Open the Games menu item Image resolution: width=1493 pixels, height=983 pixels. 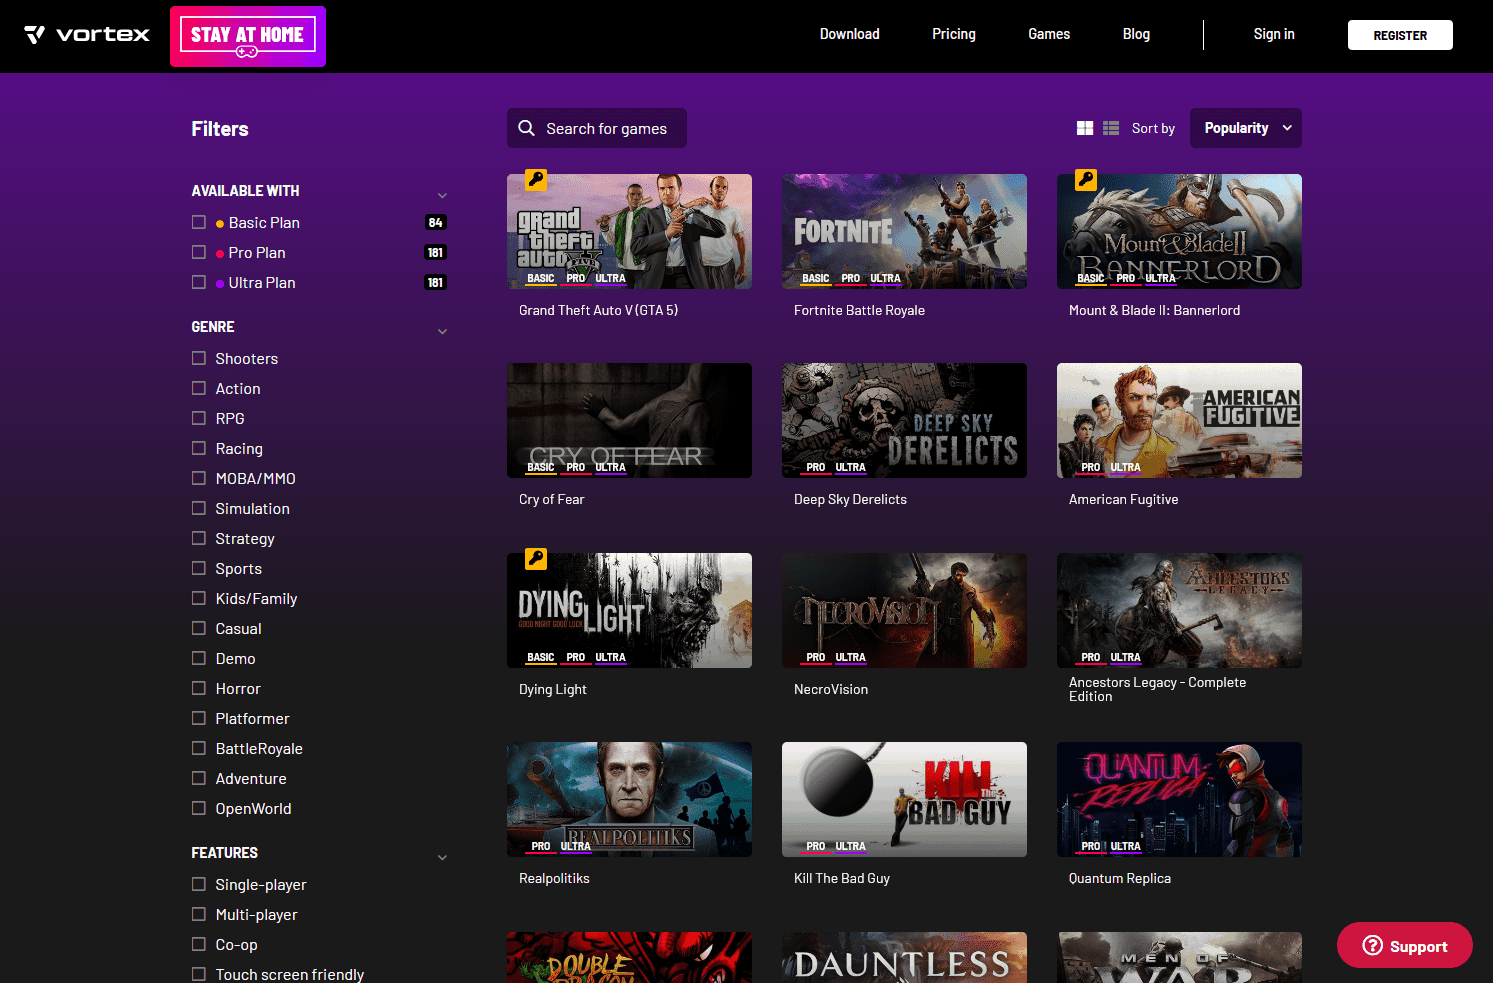(x=1049, y=34)
